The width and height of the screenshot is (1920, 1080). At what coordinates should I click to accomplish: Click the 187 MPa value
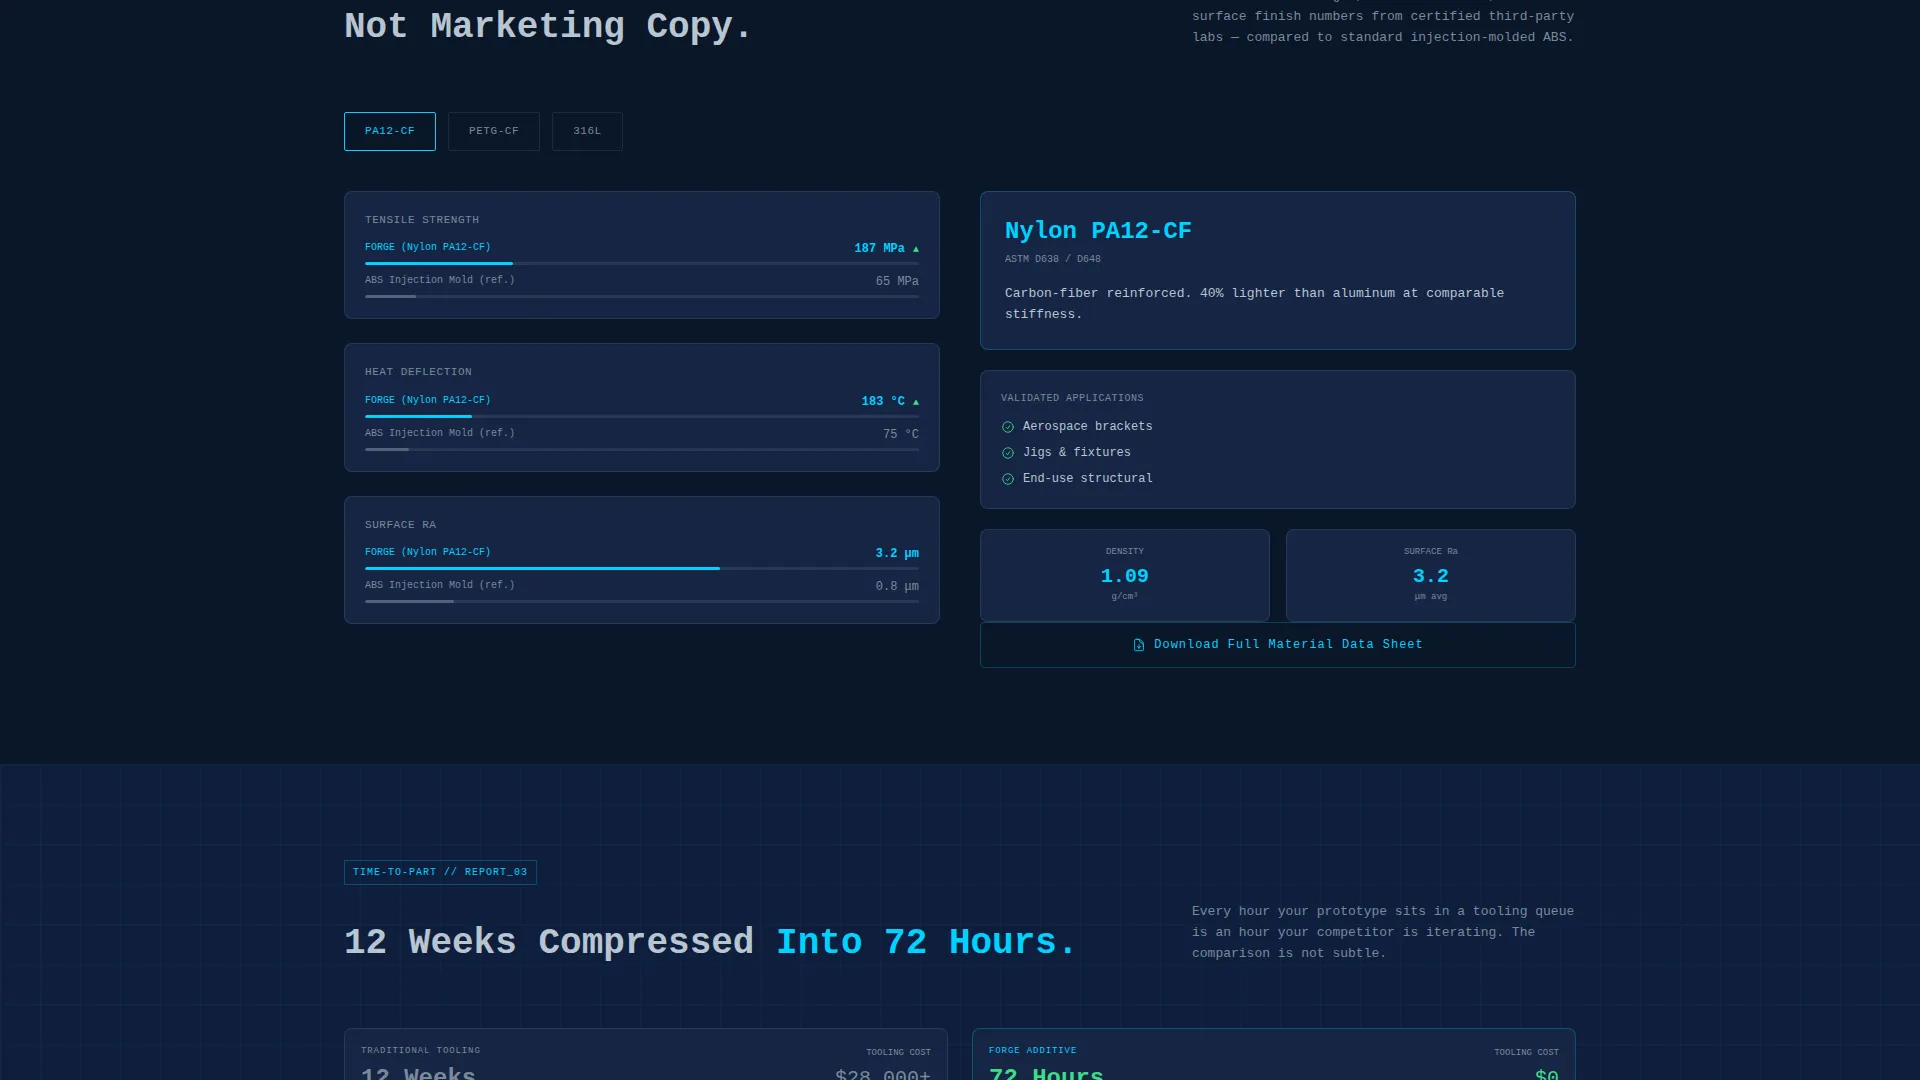coord(879,248)
